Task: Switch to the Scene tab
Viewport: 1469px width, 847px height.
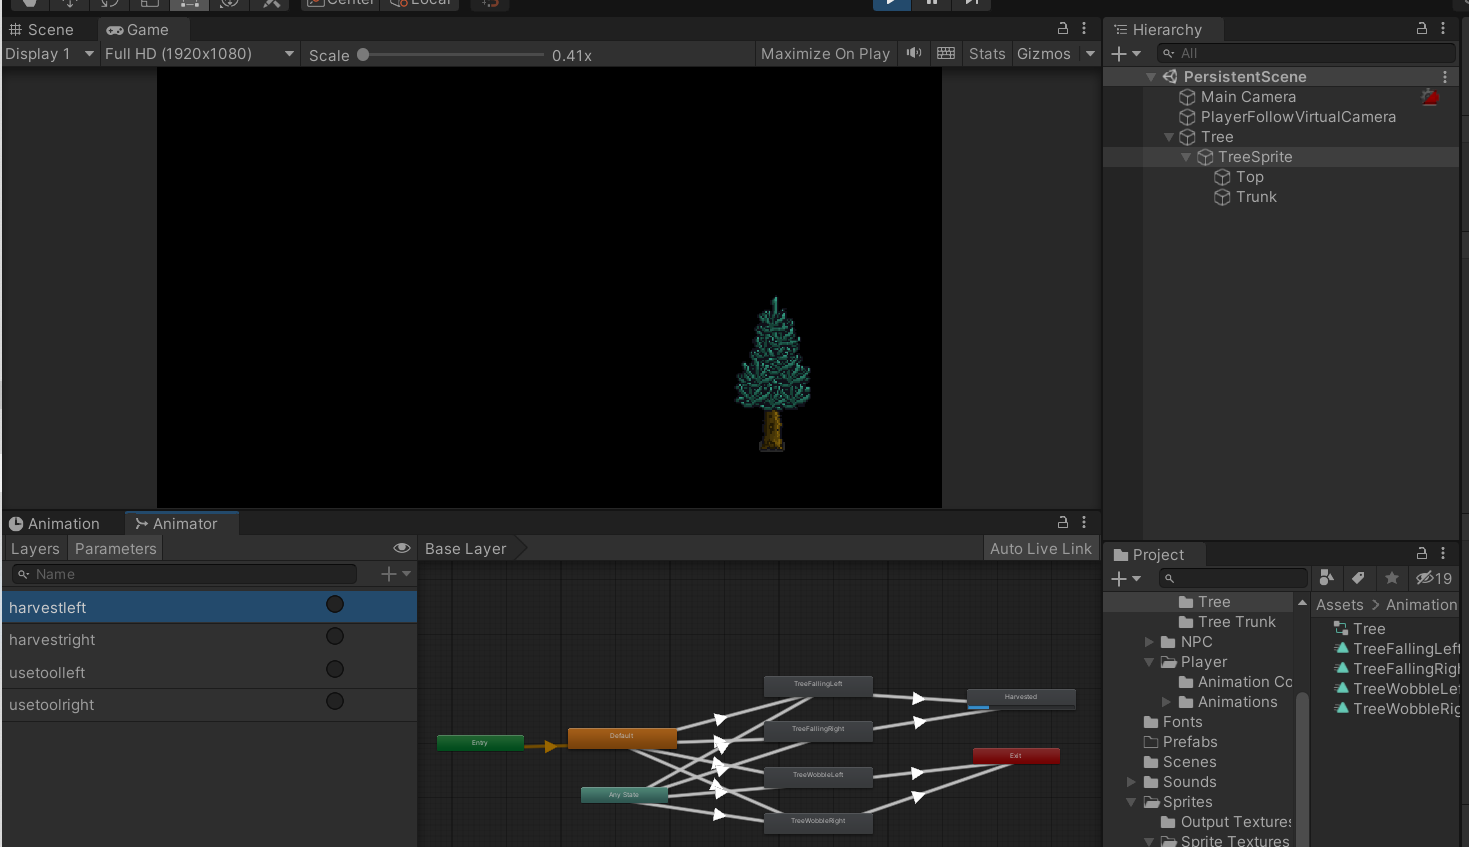Action: (x=42, y=30)
